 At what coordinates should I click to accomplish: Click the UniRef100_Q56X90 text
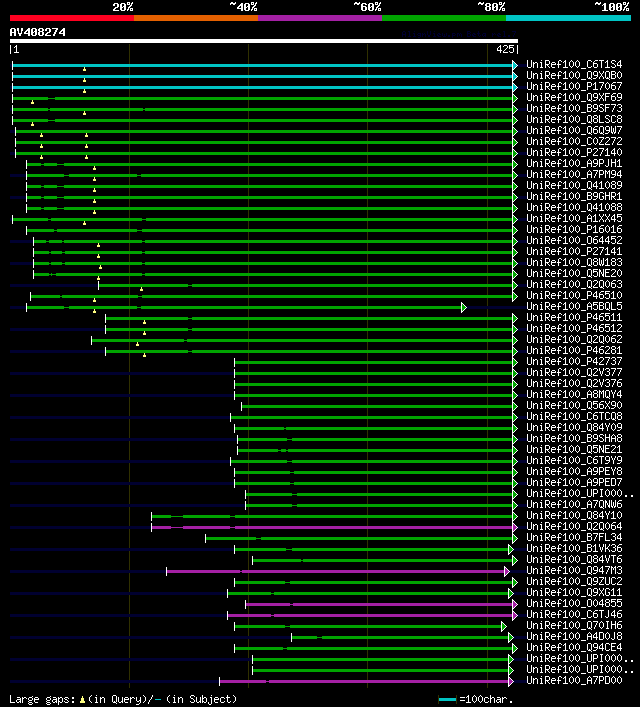coord(574,405)
